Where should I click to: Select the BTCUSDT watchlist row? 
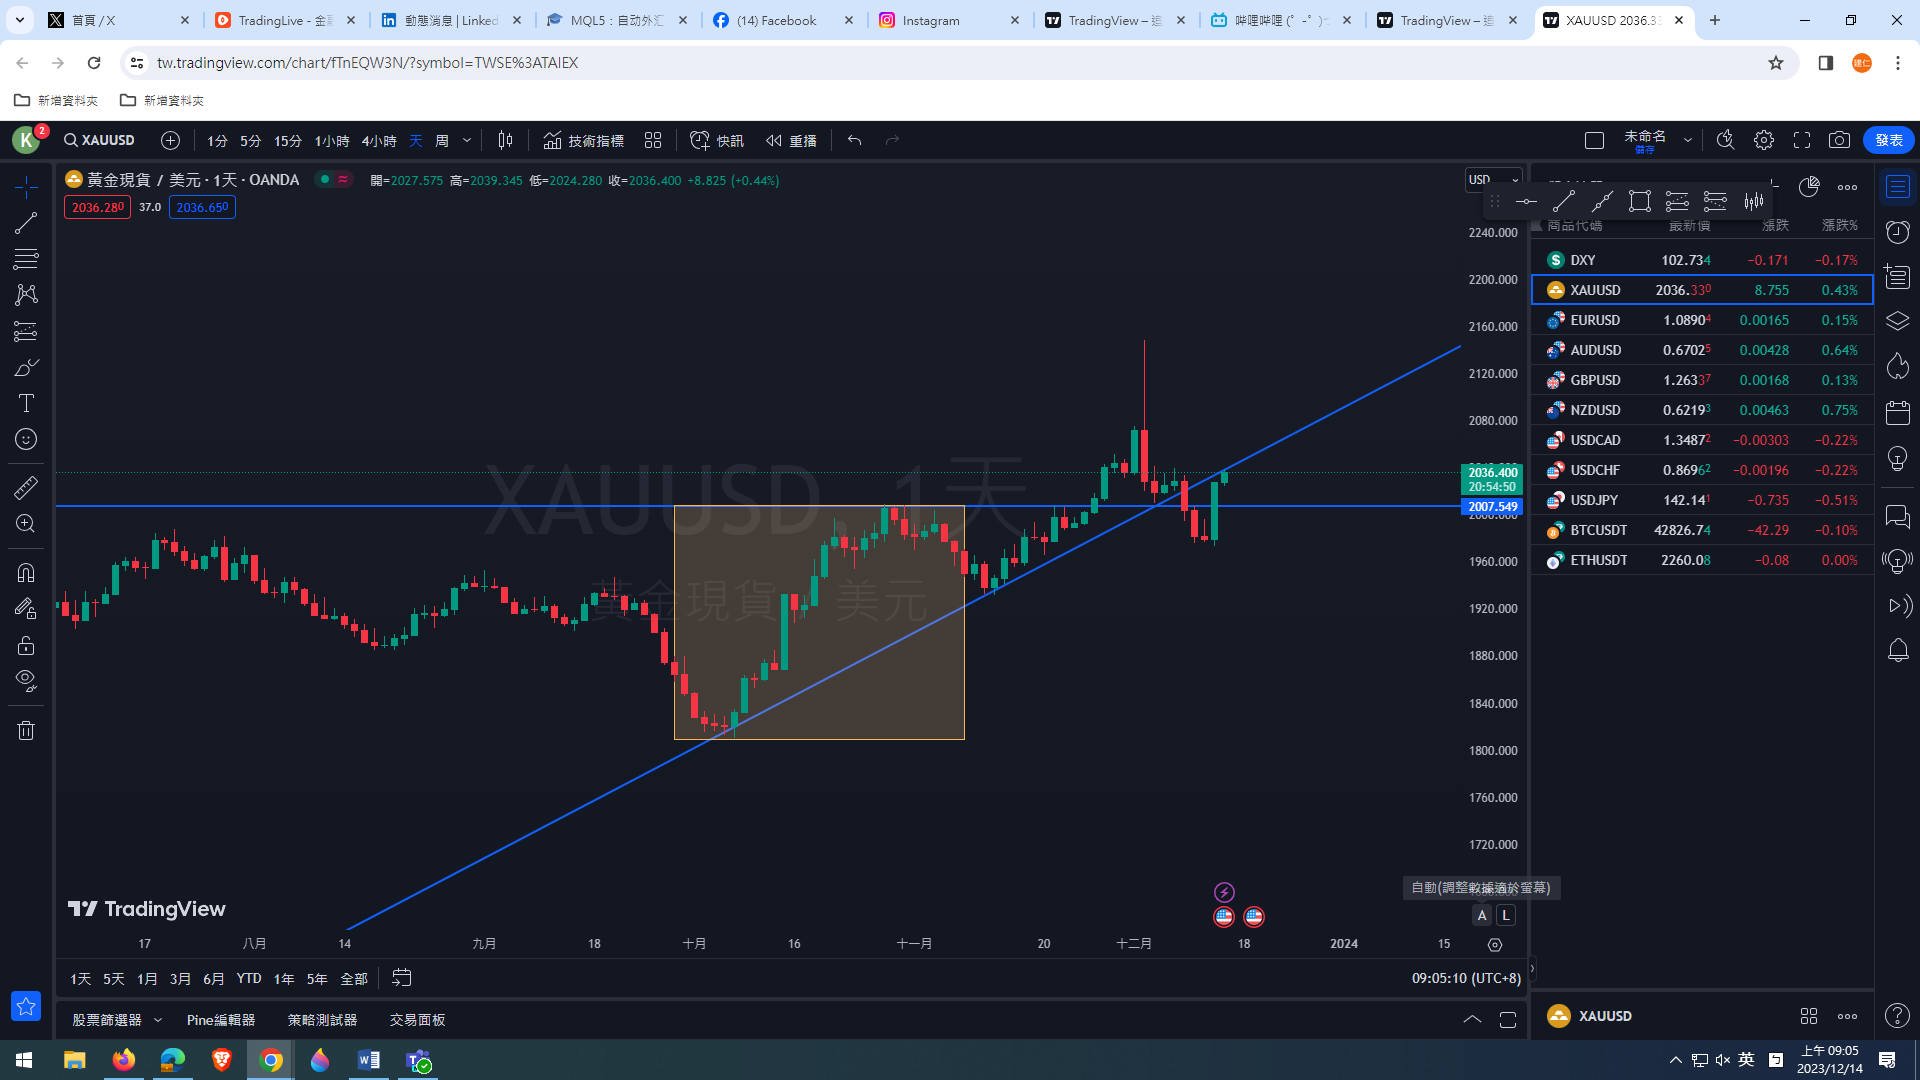(1702, 531)
